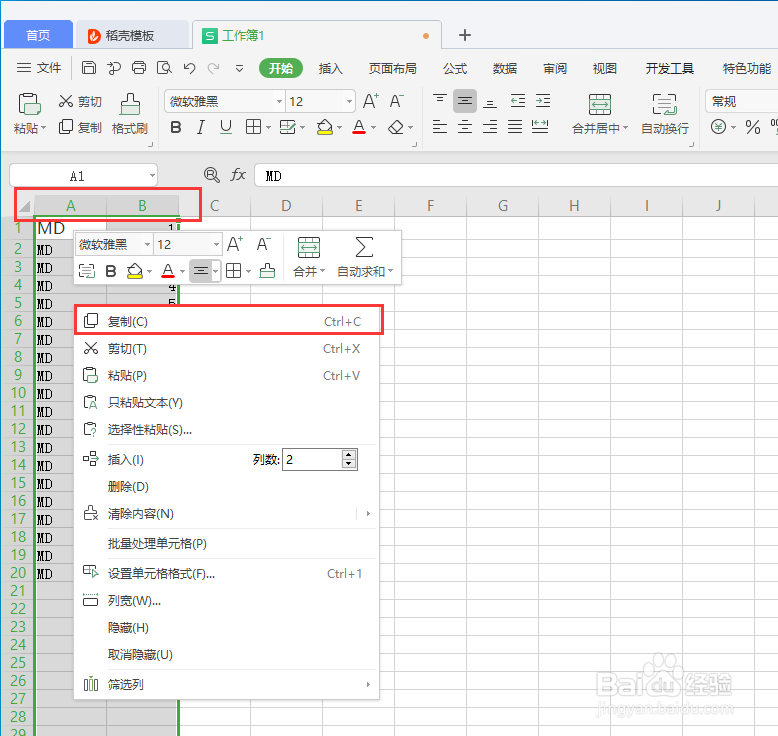The image size is (778, 736).
Task: Align text right in ribbon
Action: (x=490, y=128)
